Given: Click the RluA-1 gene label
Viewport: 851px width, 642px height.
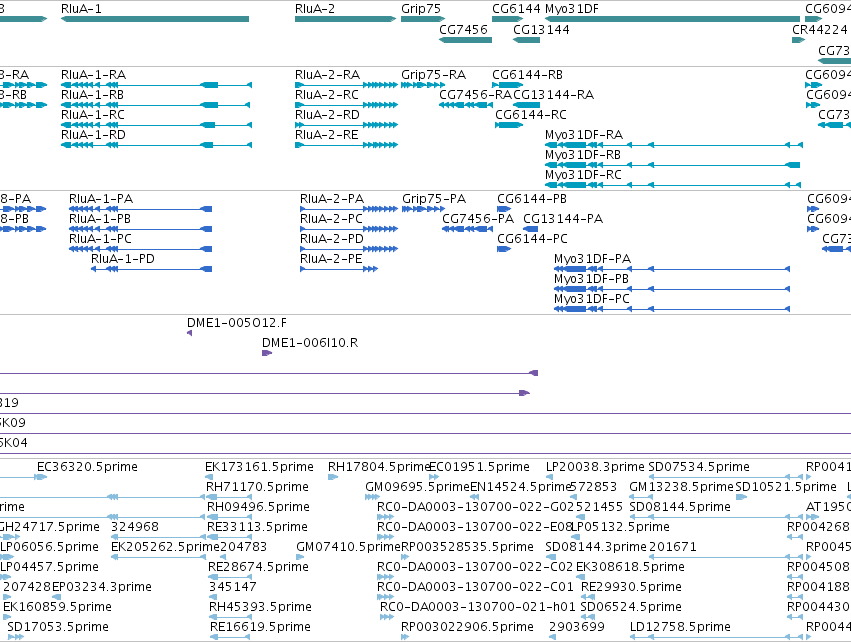Looking at the screenshot, I should pos(81,9).
